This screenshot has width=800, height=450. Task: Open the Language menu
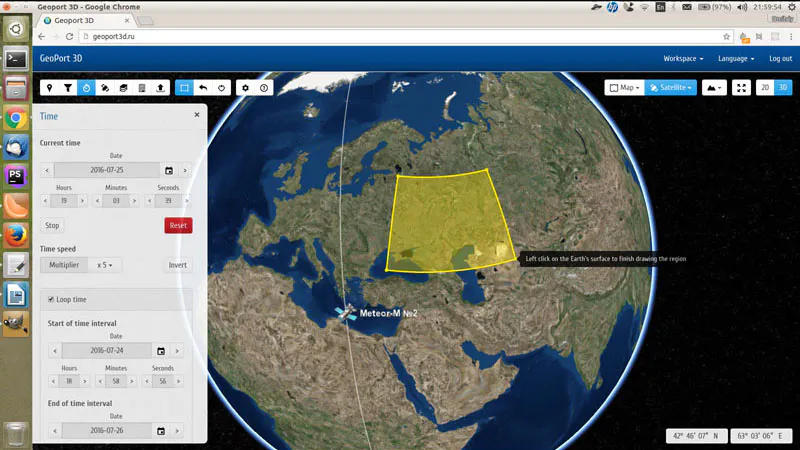(736, 59)
